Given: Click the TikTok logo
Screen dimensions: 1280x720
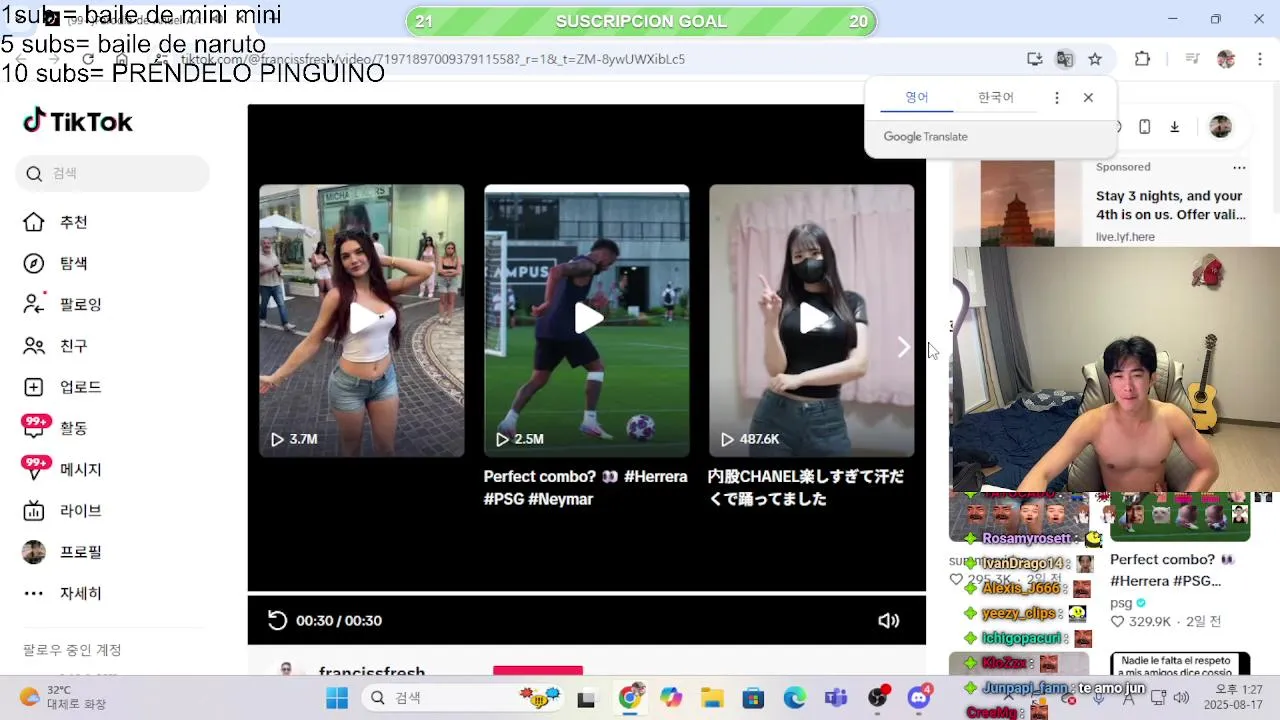Looking at the screenshot, I should click(78, 121).
